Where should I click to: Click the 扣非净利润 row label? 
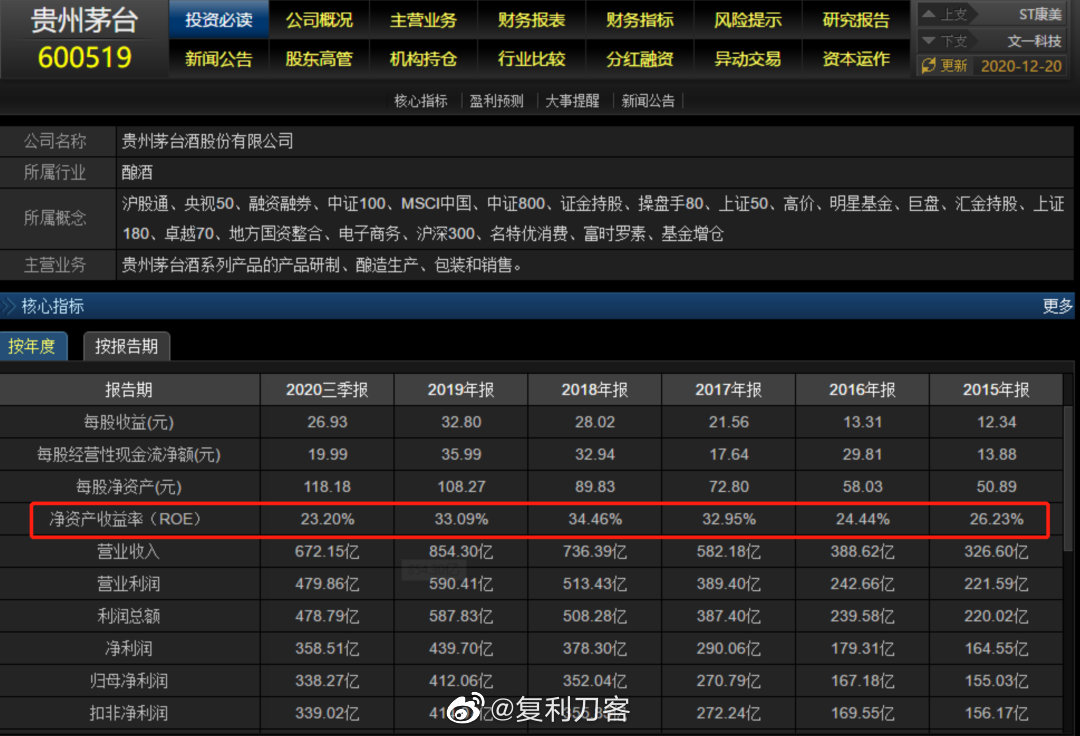point(129,713)
